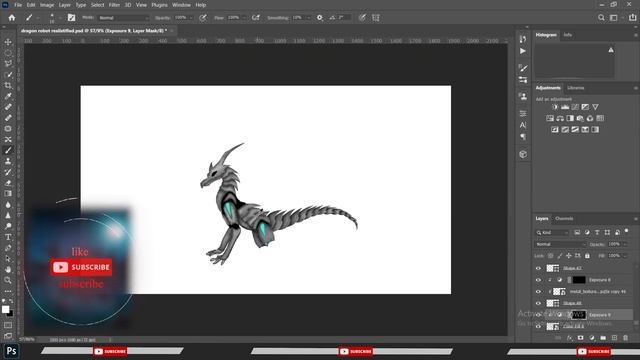
Task: Open the Actions panel play icon
Action: click(x=523, y=51)
